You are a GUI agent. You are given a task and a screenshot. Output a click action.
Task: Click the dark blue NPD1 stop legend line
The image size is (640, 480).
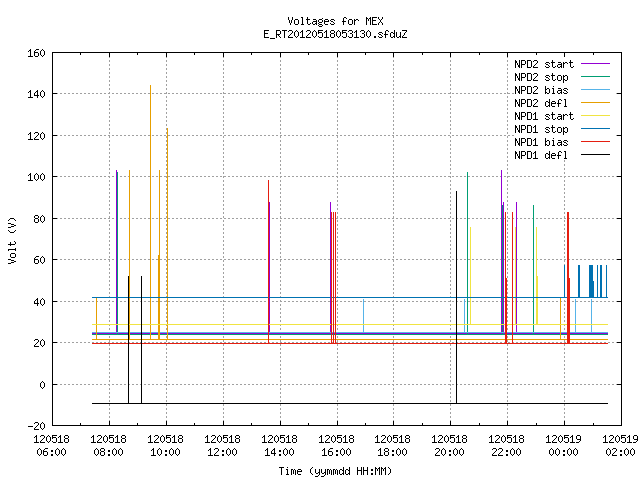coord(595,129)
